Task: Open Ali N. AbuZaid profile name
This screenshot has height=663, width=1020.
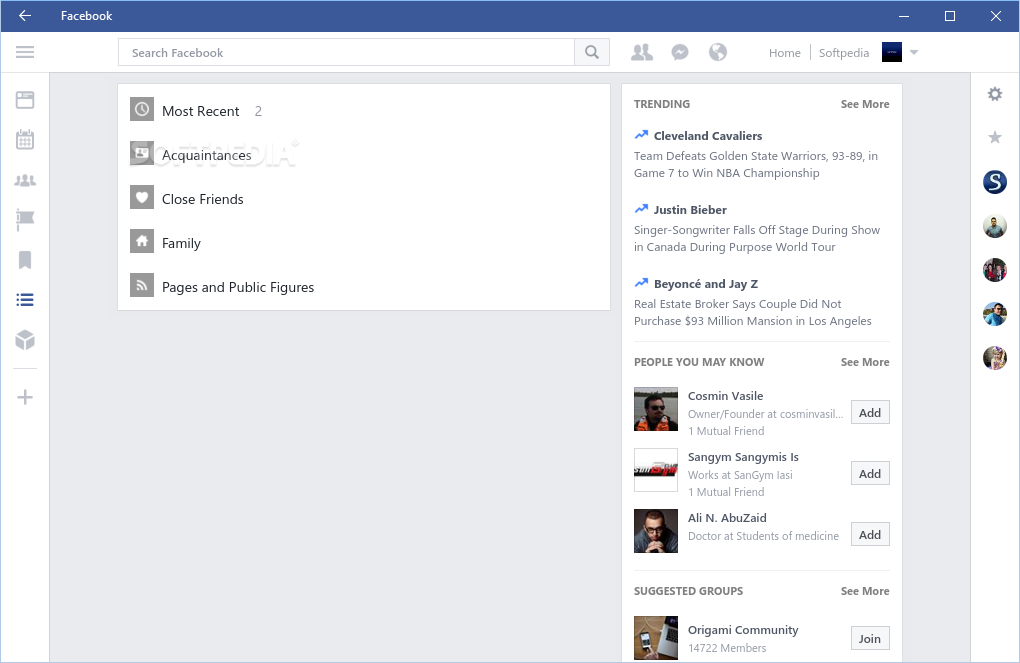Action: point(727,518)
